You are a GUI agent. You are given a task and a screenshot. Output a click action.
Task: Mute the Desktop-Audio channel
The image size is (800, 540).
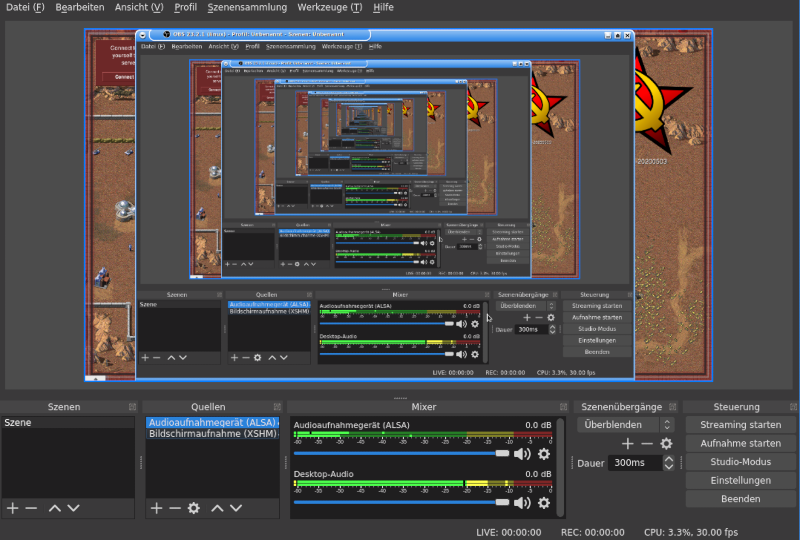point(522,503)
